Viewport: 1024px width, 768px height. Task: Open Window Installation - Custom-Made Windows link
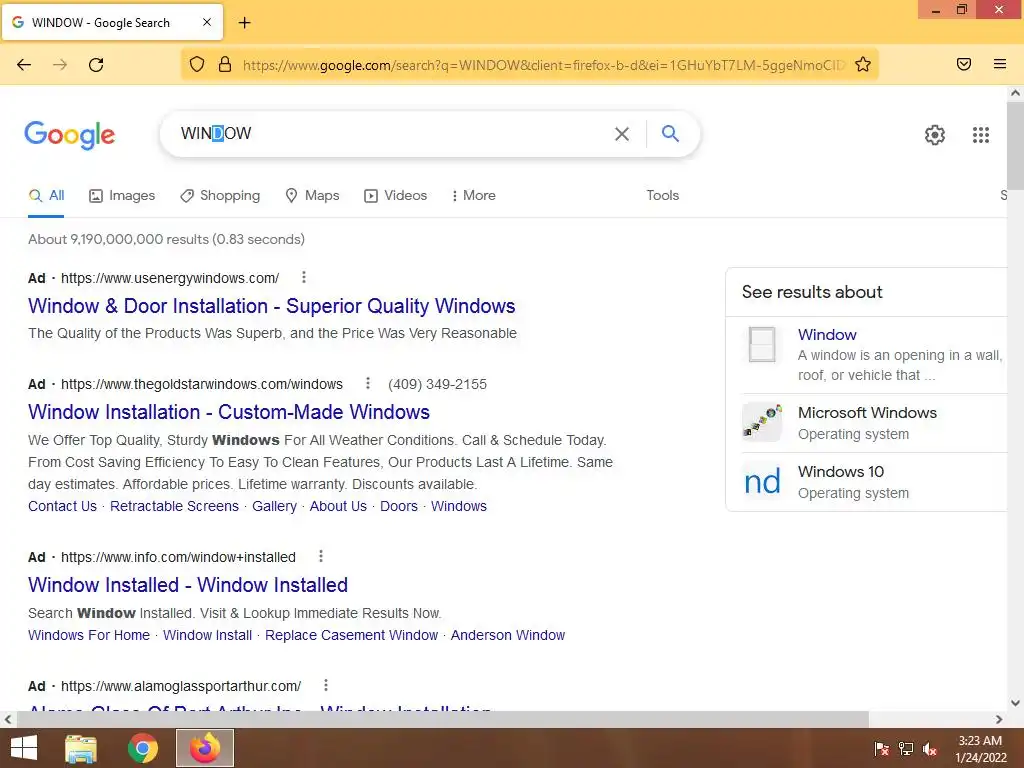[229, 412]
